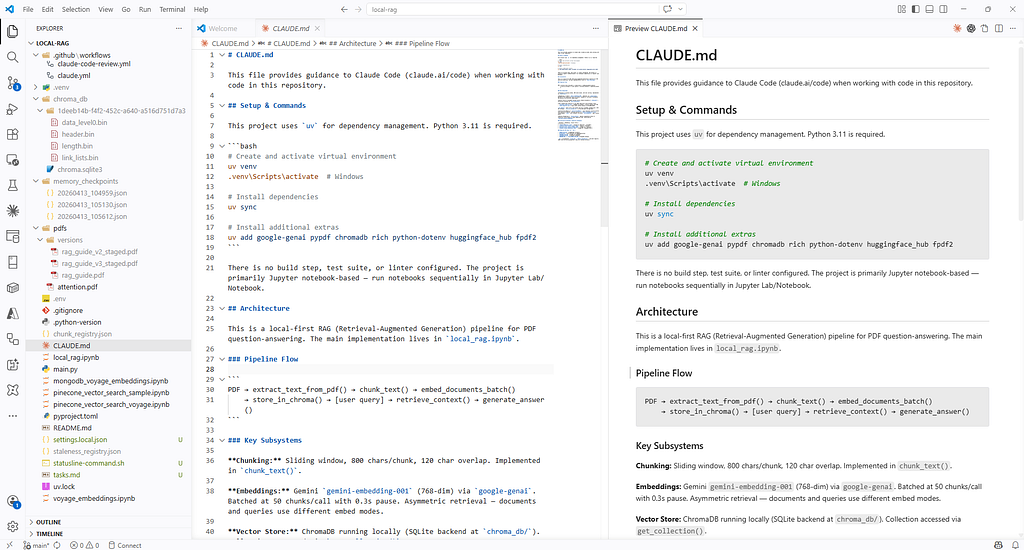Toggle the Secondary Side Bar visibility
The image size is (1024, 550).
tap(943, 9)
